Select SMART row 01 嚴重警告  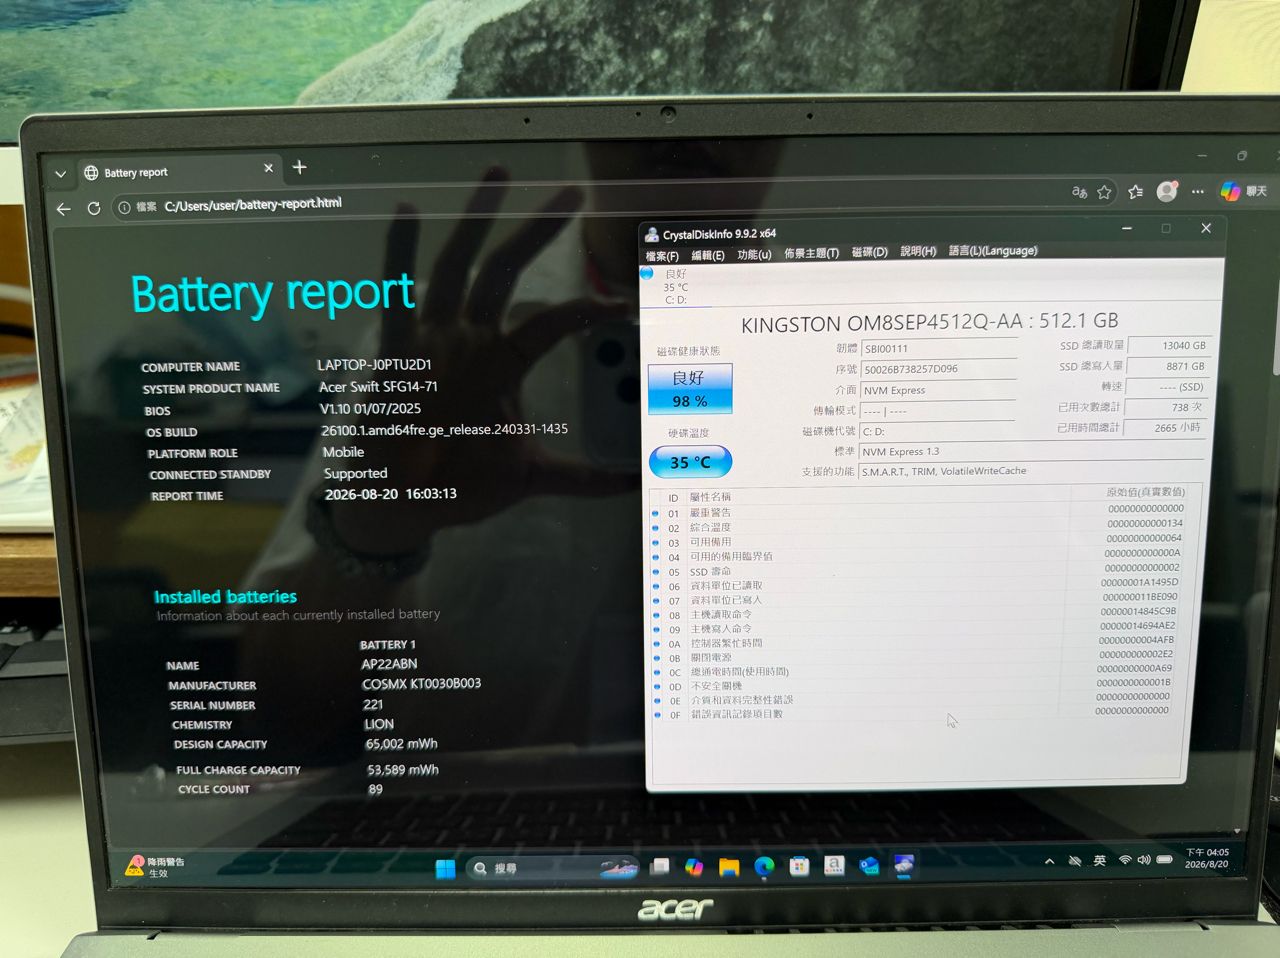point(919,511)
